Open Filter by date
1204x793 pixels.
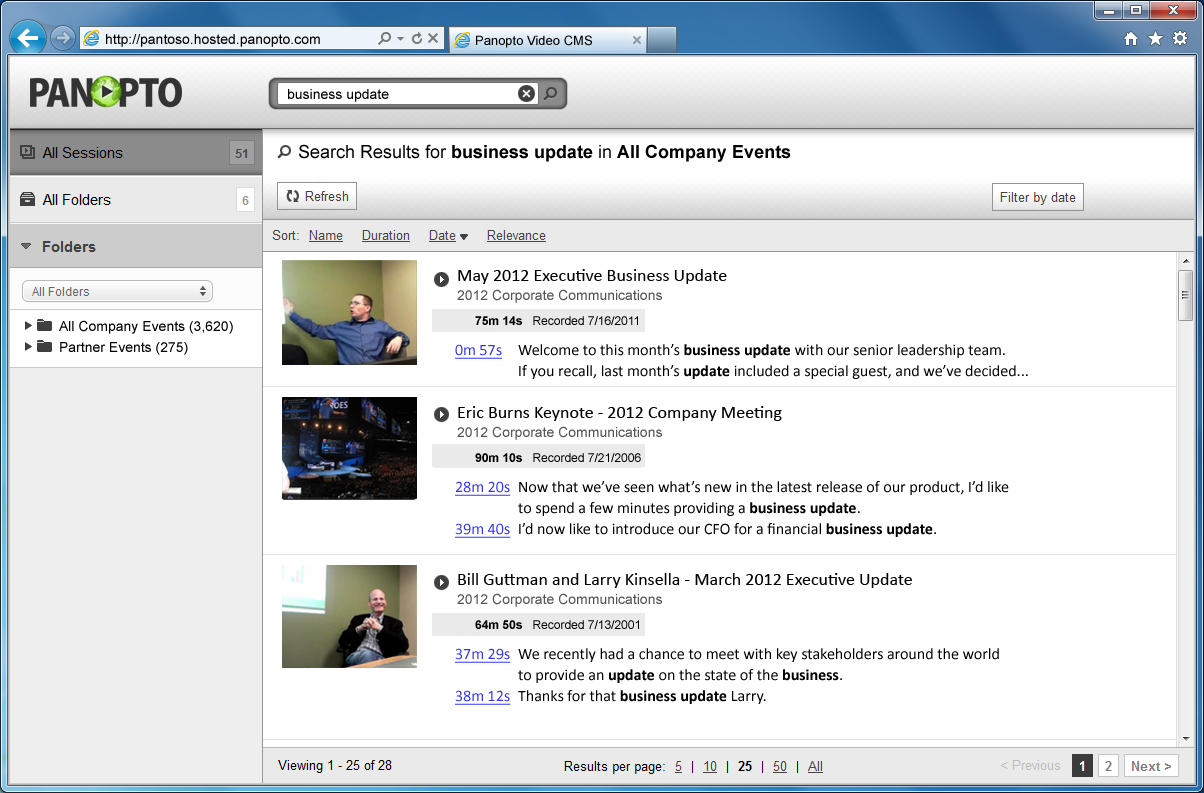click(1037, 197)
